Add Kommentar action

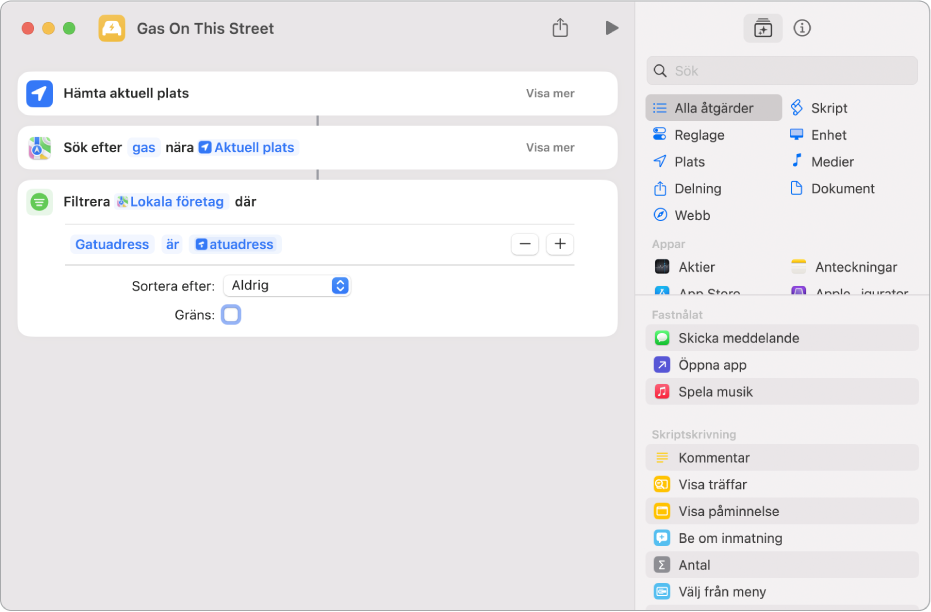click(782, 458)
